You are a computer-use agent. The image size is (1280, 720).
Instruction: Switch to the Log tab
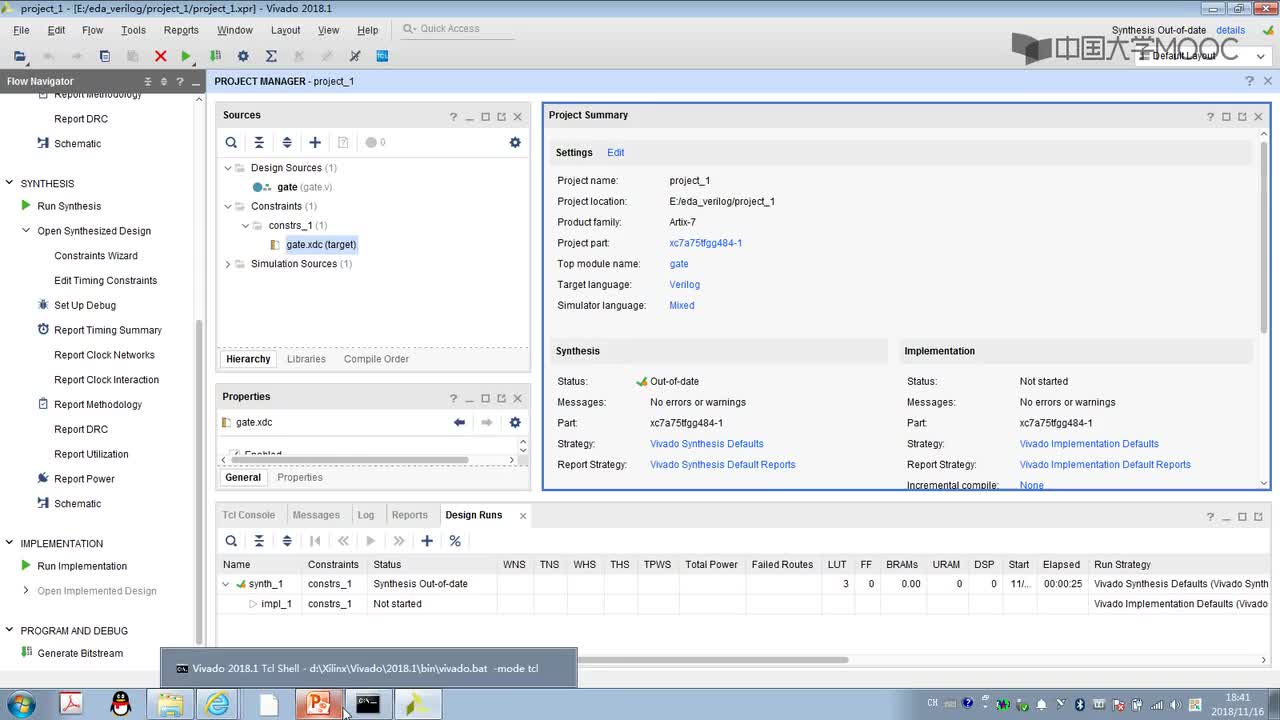click(366, 515)
